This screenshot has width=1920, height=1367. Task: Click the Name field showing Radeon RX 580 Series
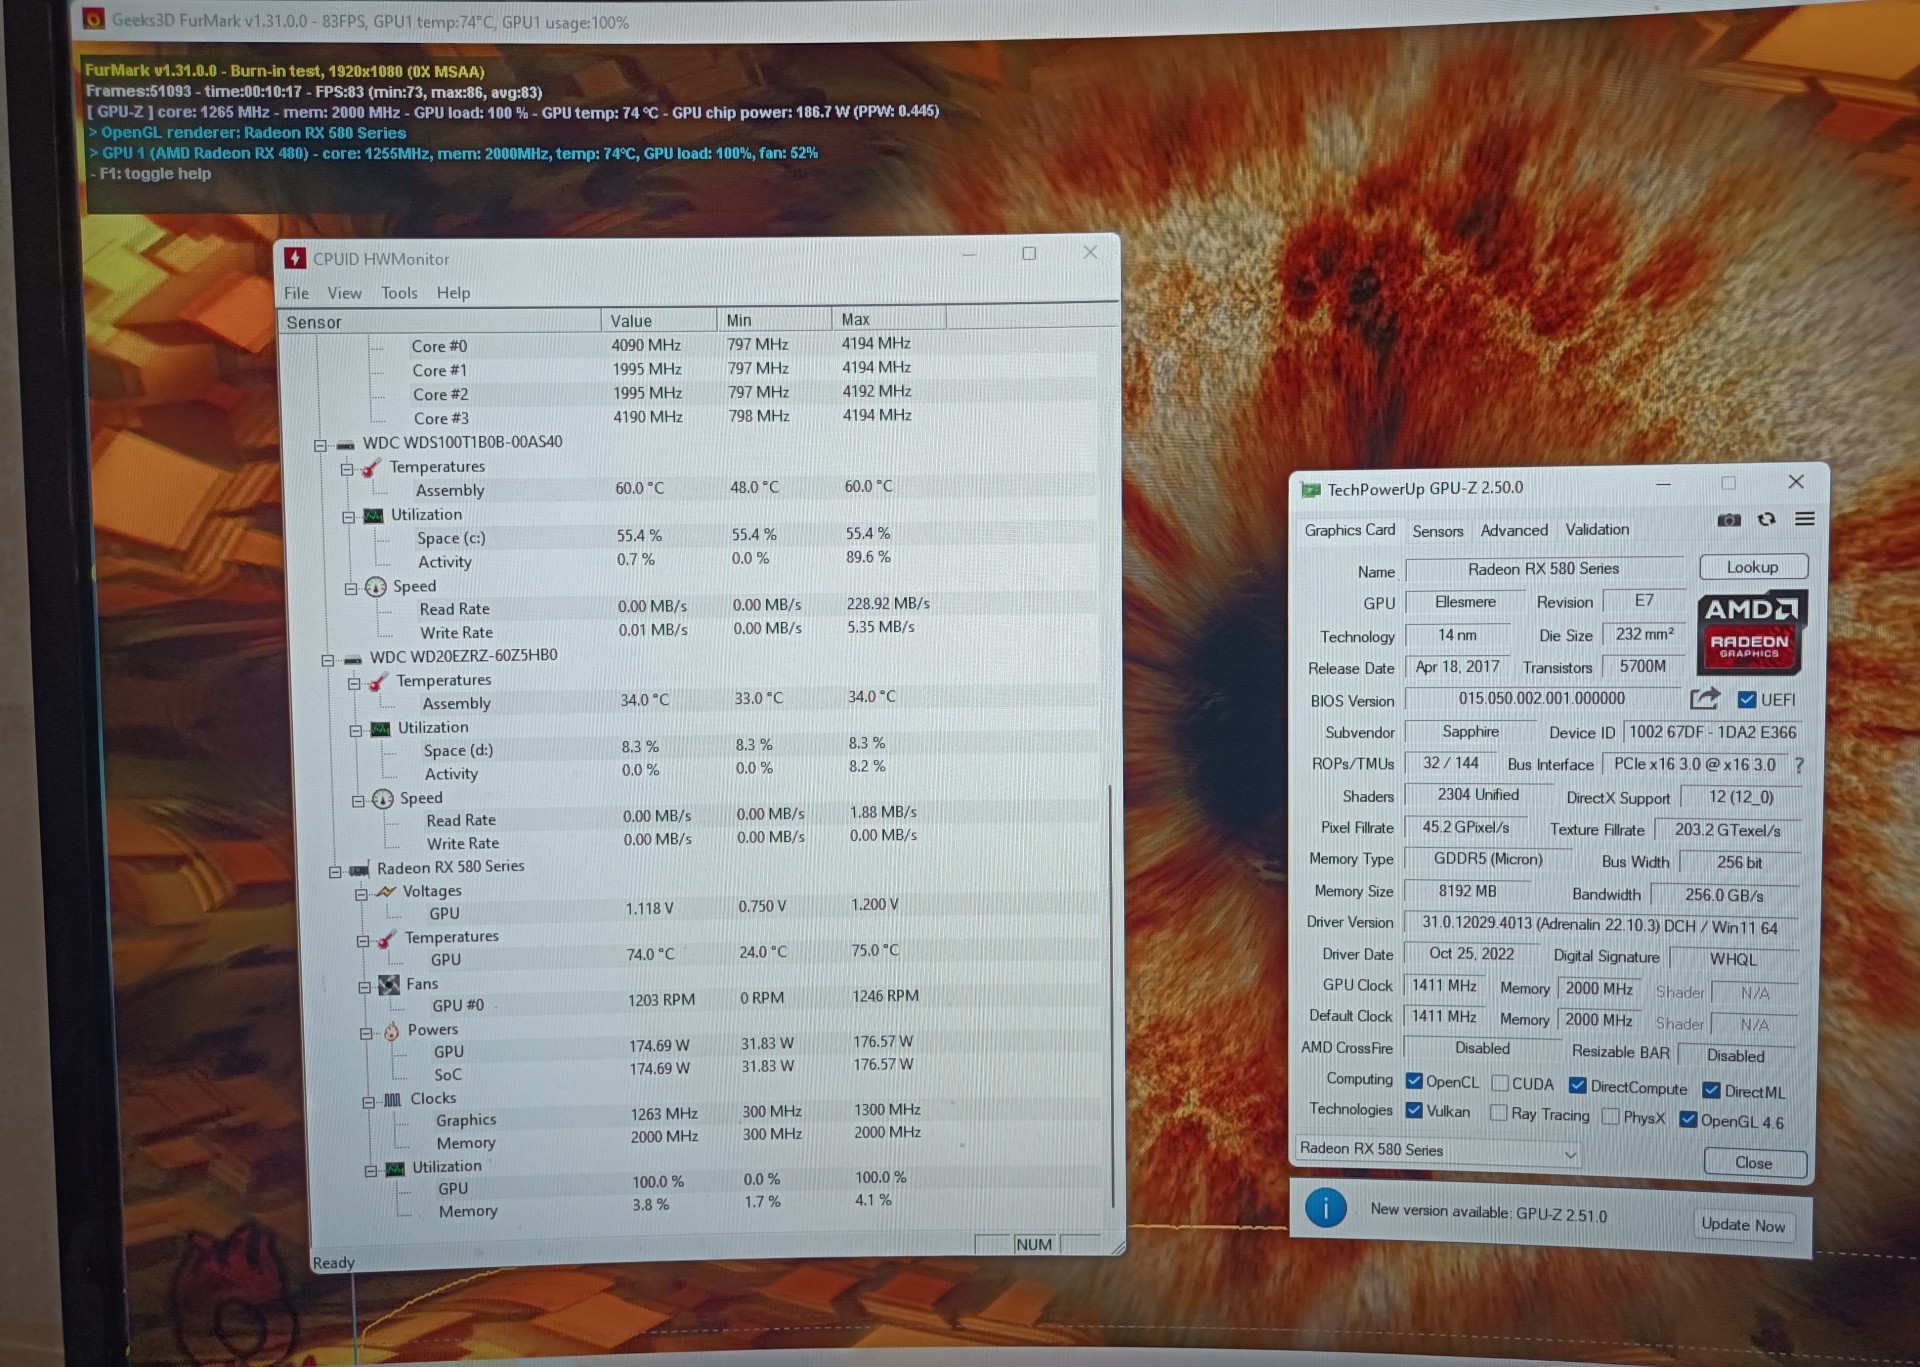click(1544, 569)
